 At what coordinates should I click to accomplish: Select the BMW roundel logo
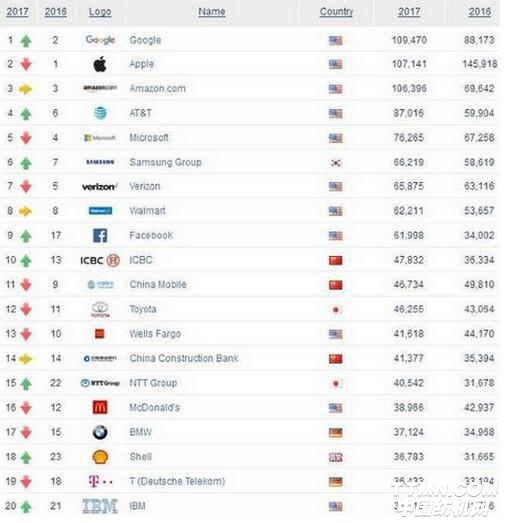pyautogui.click(x=100, y=432)
